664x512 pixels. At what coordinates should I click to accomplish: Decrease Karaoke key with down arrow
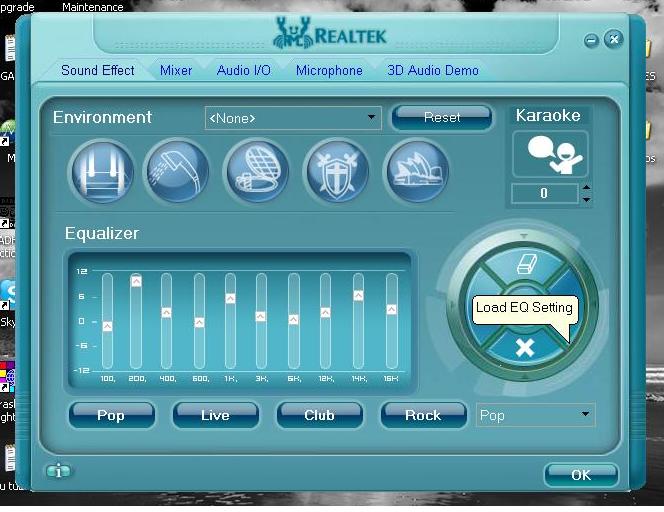(587, 199)
